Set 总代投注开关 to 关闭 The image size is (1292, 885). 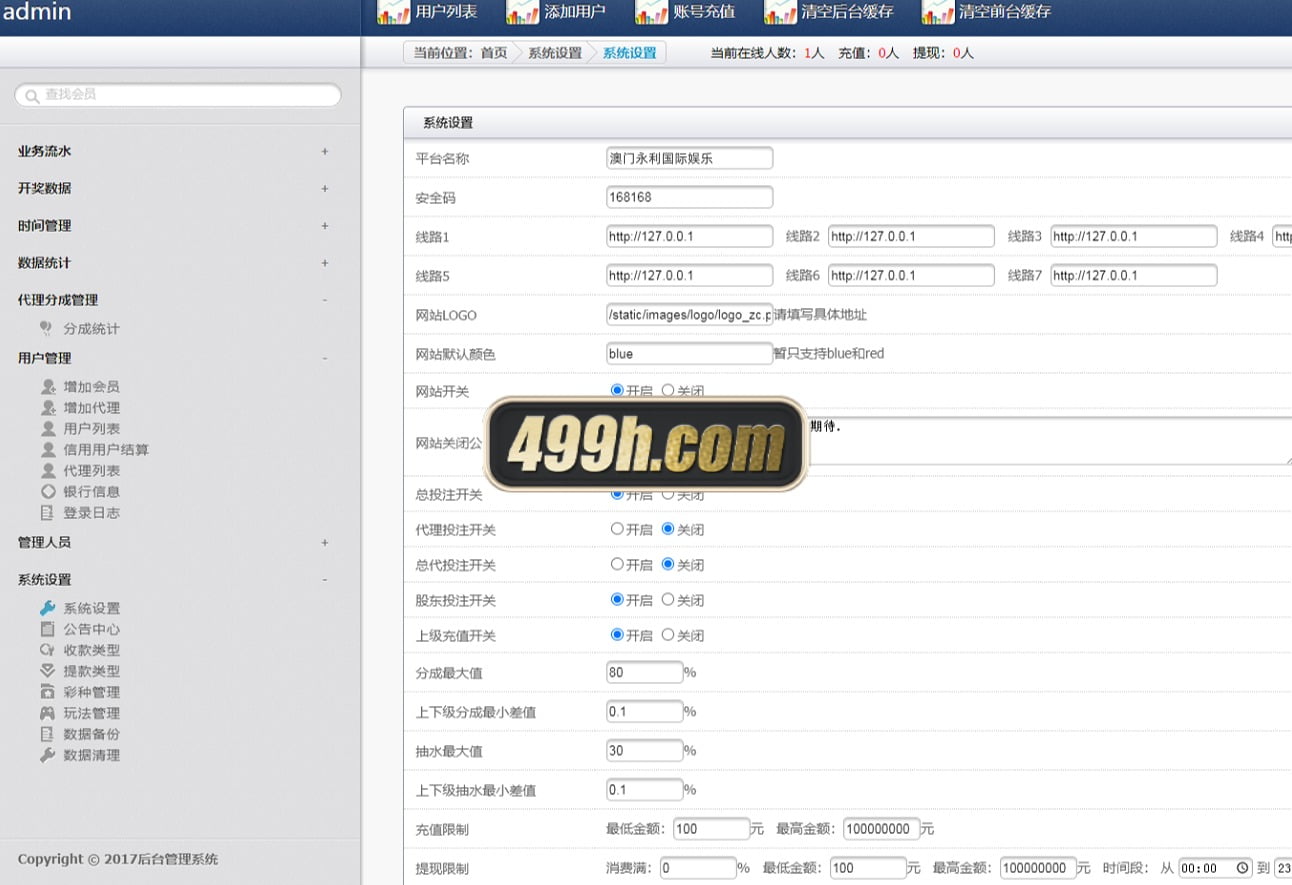[x=668, y=564]
